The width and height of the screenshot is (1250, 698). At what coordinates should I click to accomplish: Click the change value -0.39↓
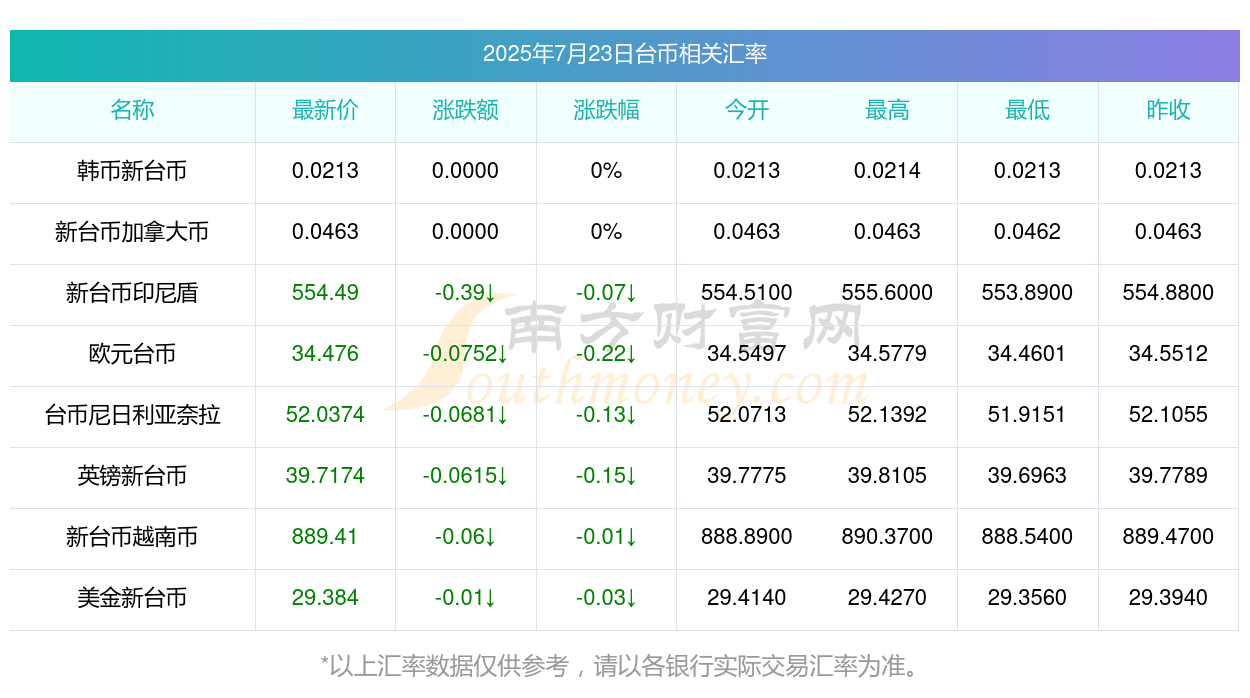[465, 293]
